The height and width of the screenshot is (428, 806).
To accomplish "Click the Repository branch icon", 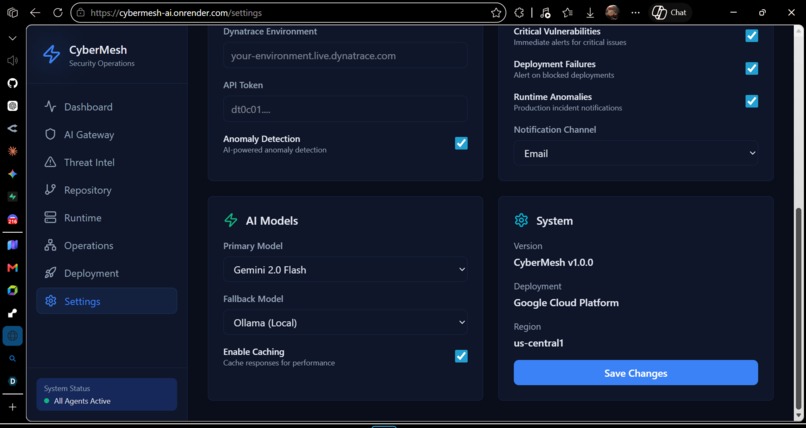I will (50, 190).
